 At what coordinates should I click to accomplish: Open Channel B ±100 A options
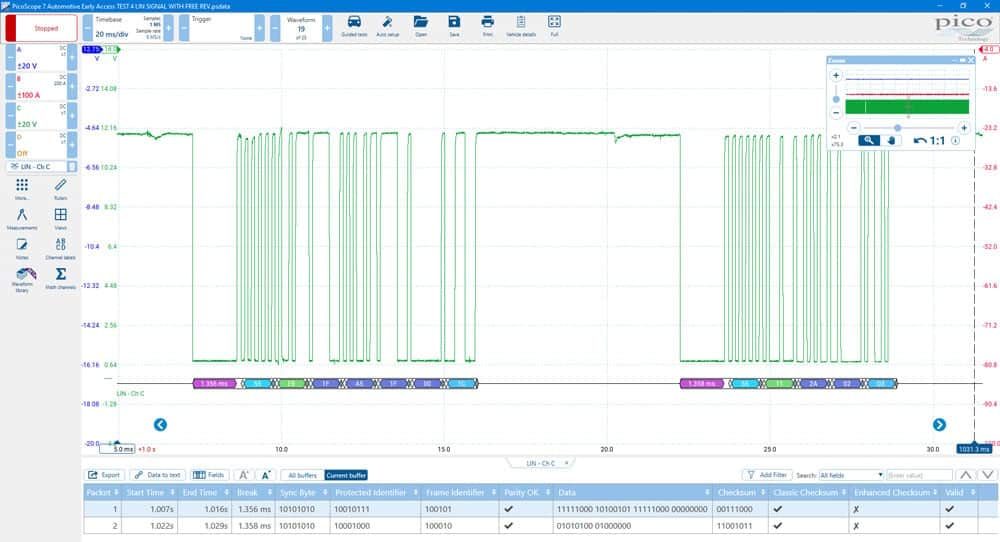coord(41,87)
